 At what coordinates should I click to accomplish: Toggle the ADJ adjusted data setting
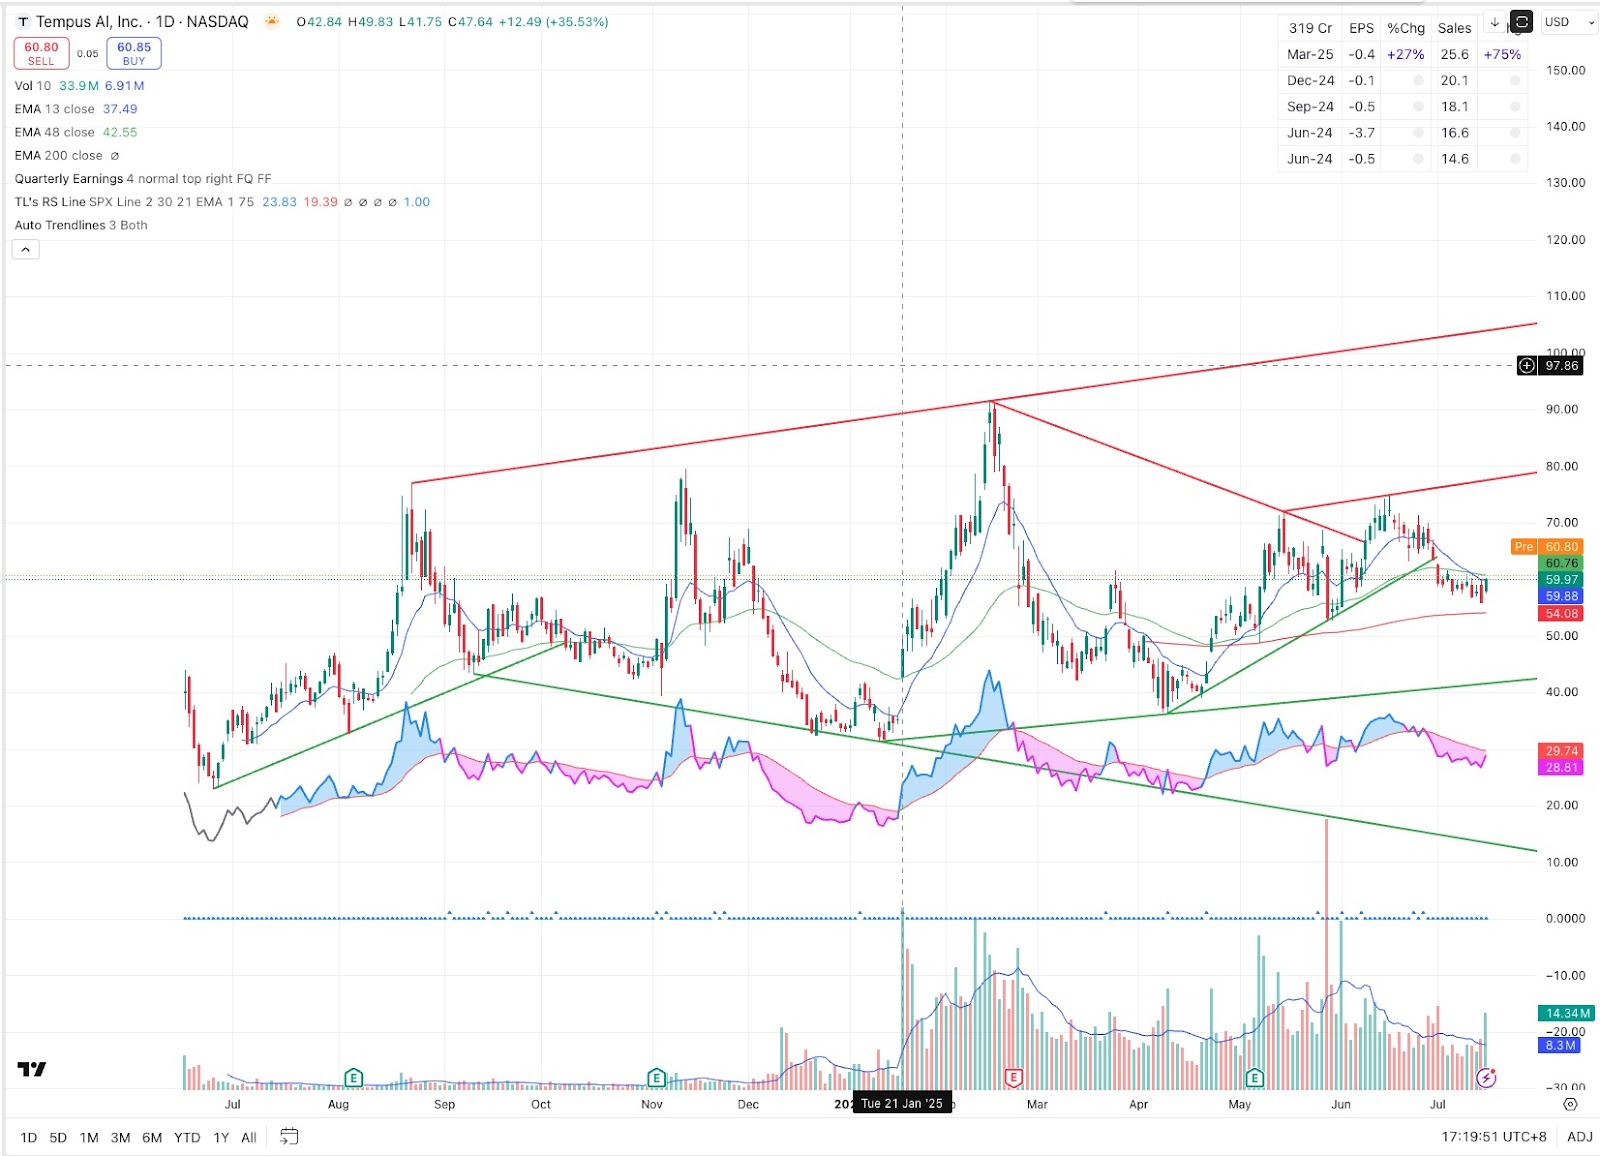(x=1580, y=1137)
